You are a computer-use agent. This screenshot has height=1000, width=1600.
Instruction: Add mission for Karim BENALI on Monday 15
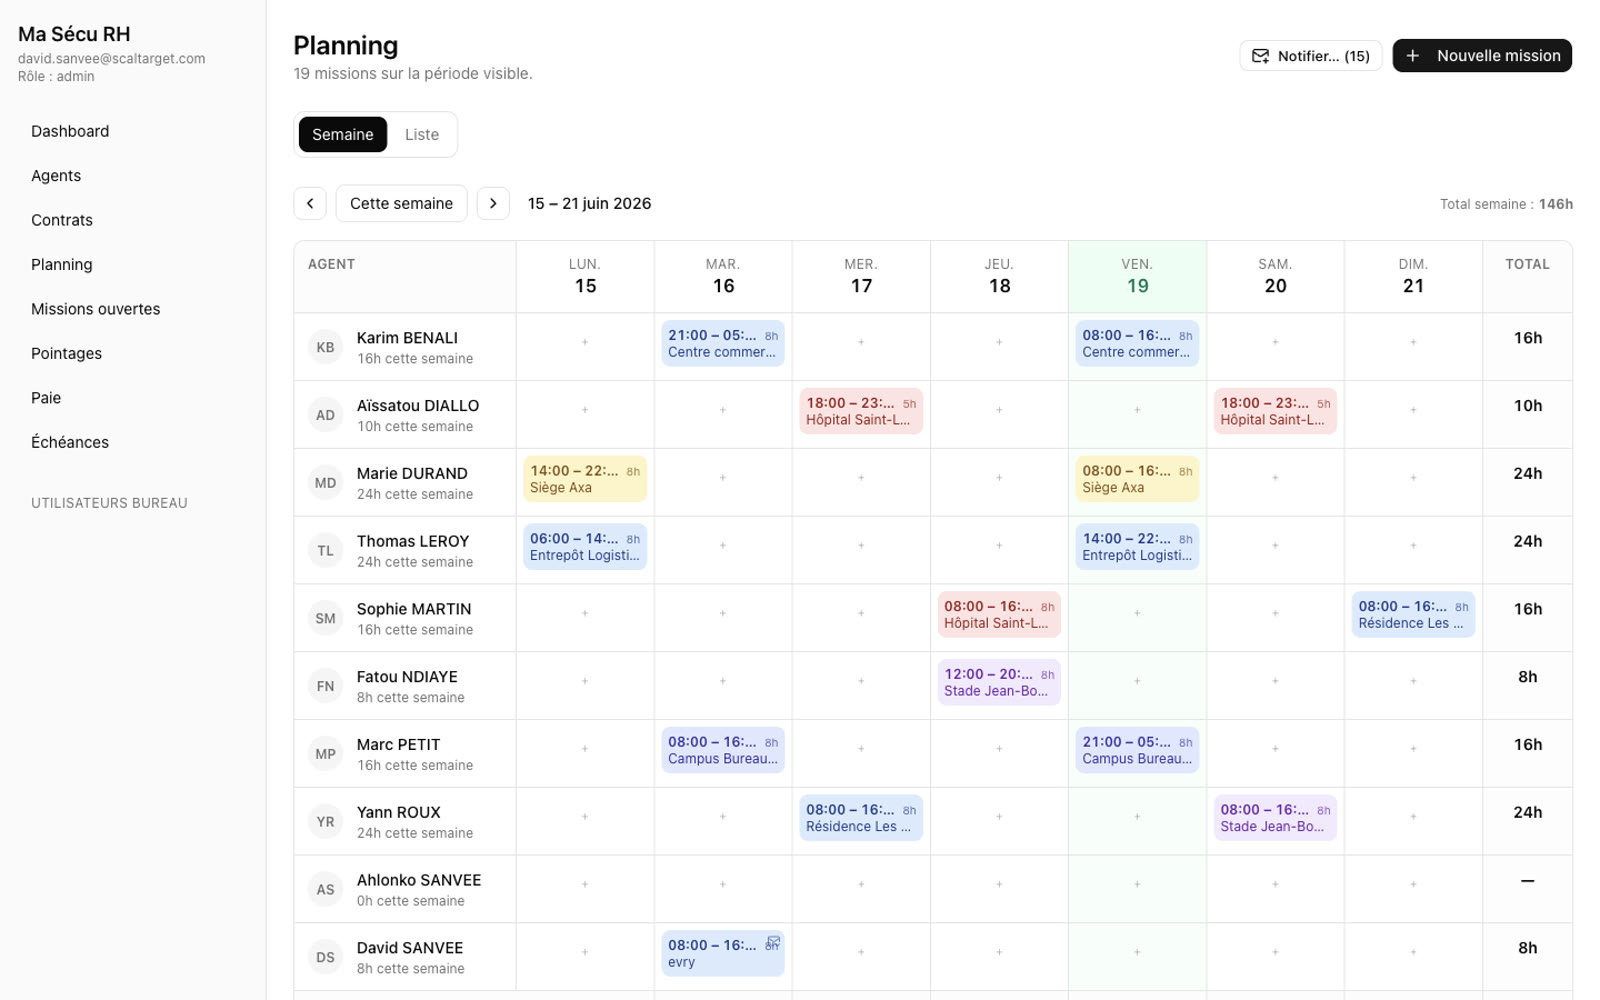585,342
